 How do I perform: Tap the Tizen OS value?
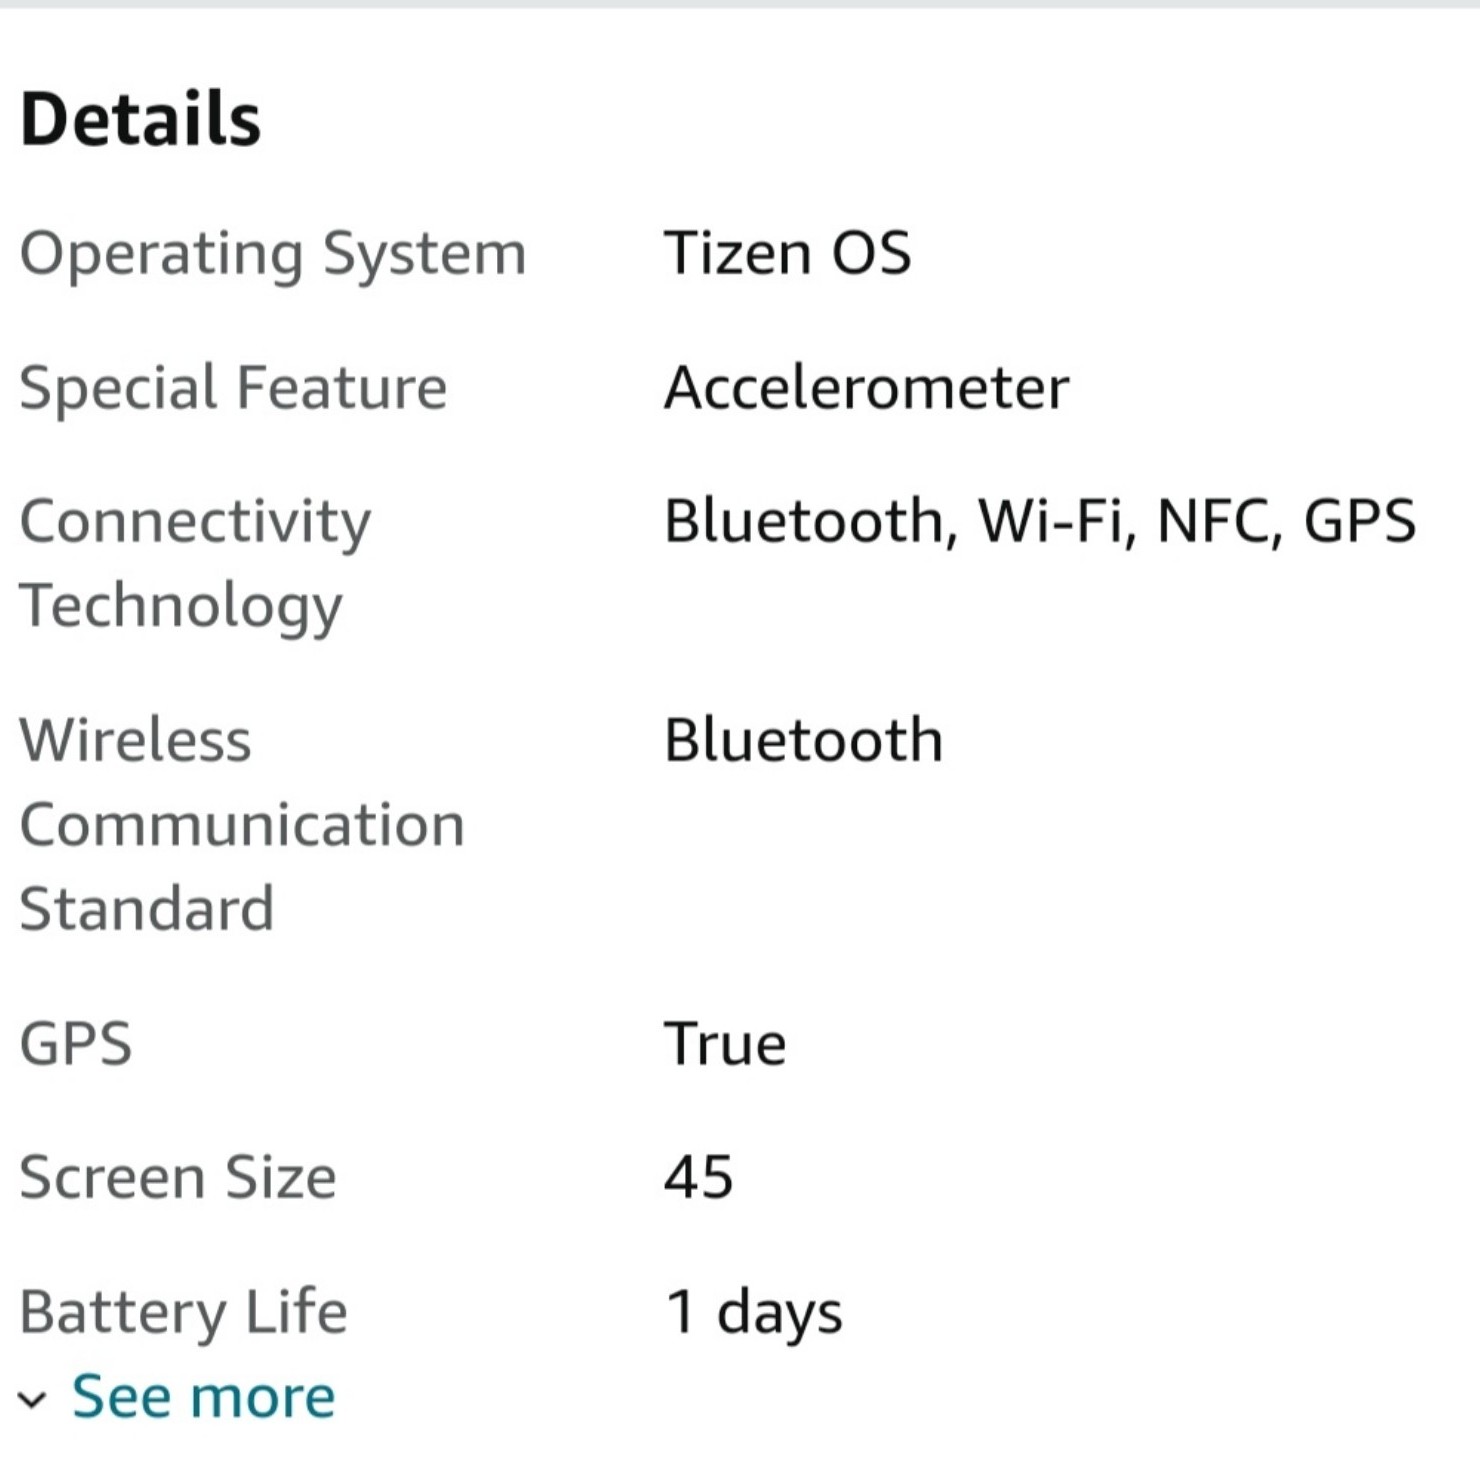click(788, 253)
